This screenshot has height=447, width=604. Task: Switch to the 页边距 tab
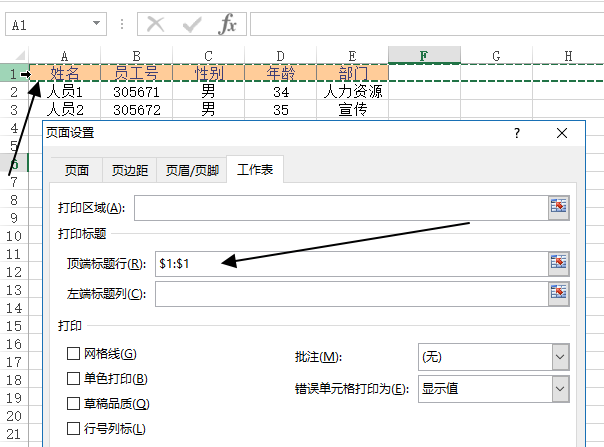pos(130,171)
